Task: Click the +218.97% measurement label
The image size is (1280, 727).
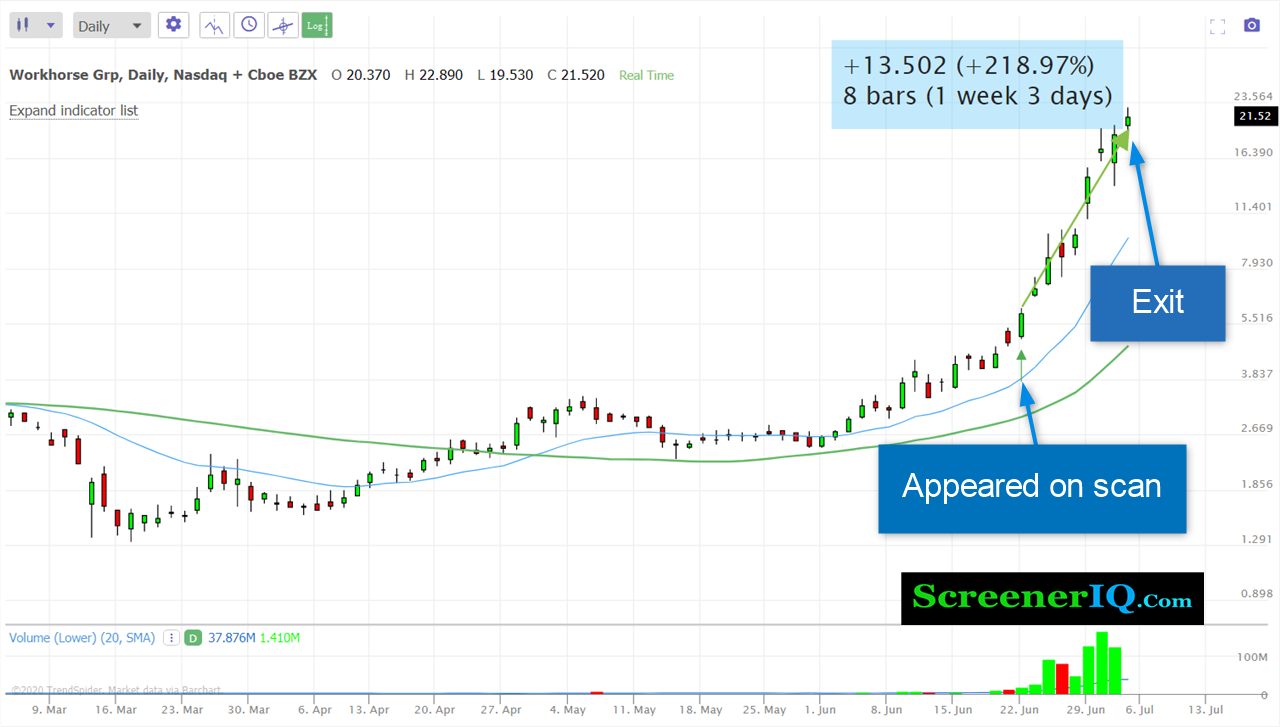Action: [x=1024, y=66]
